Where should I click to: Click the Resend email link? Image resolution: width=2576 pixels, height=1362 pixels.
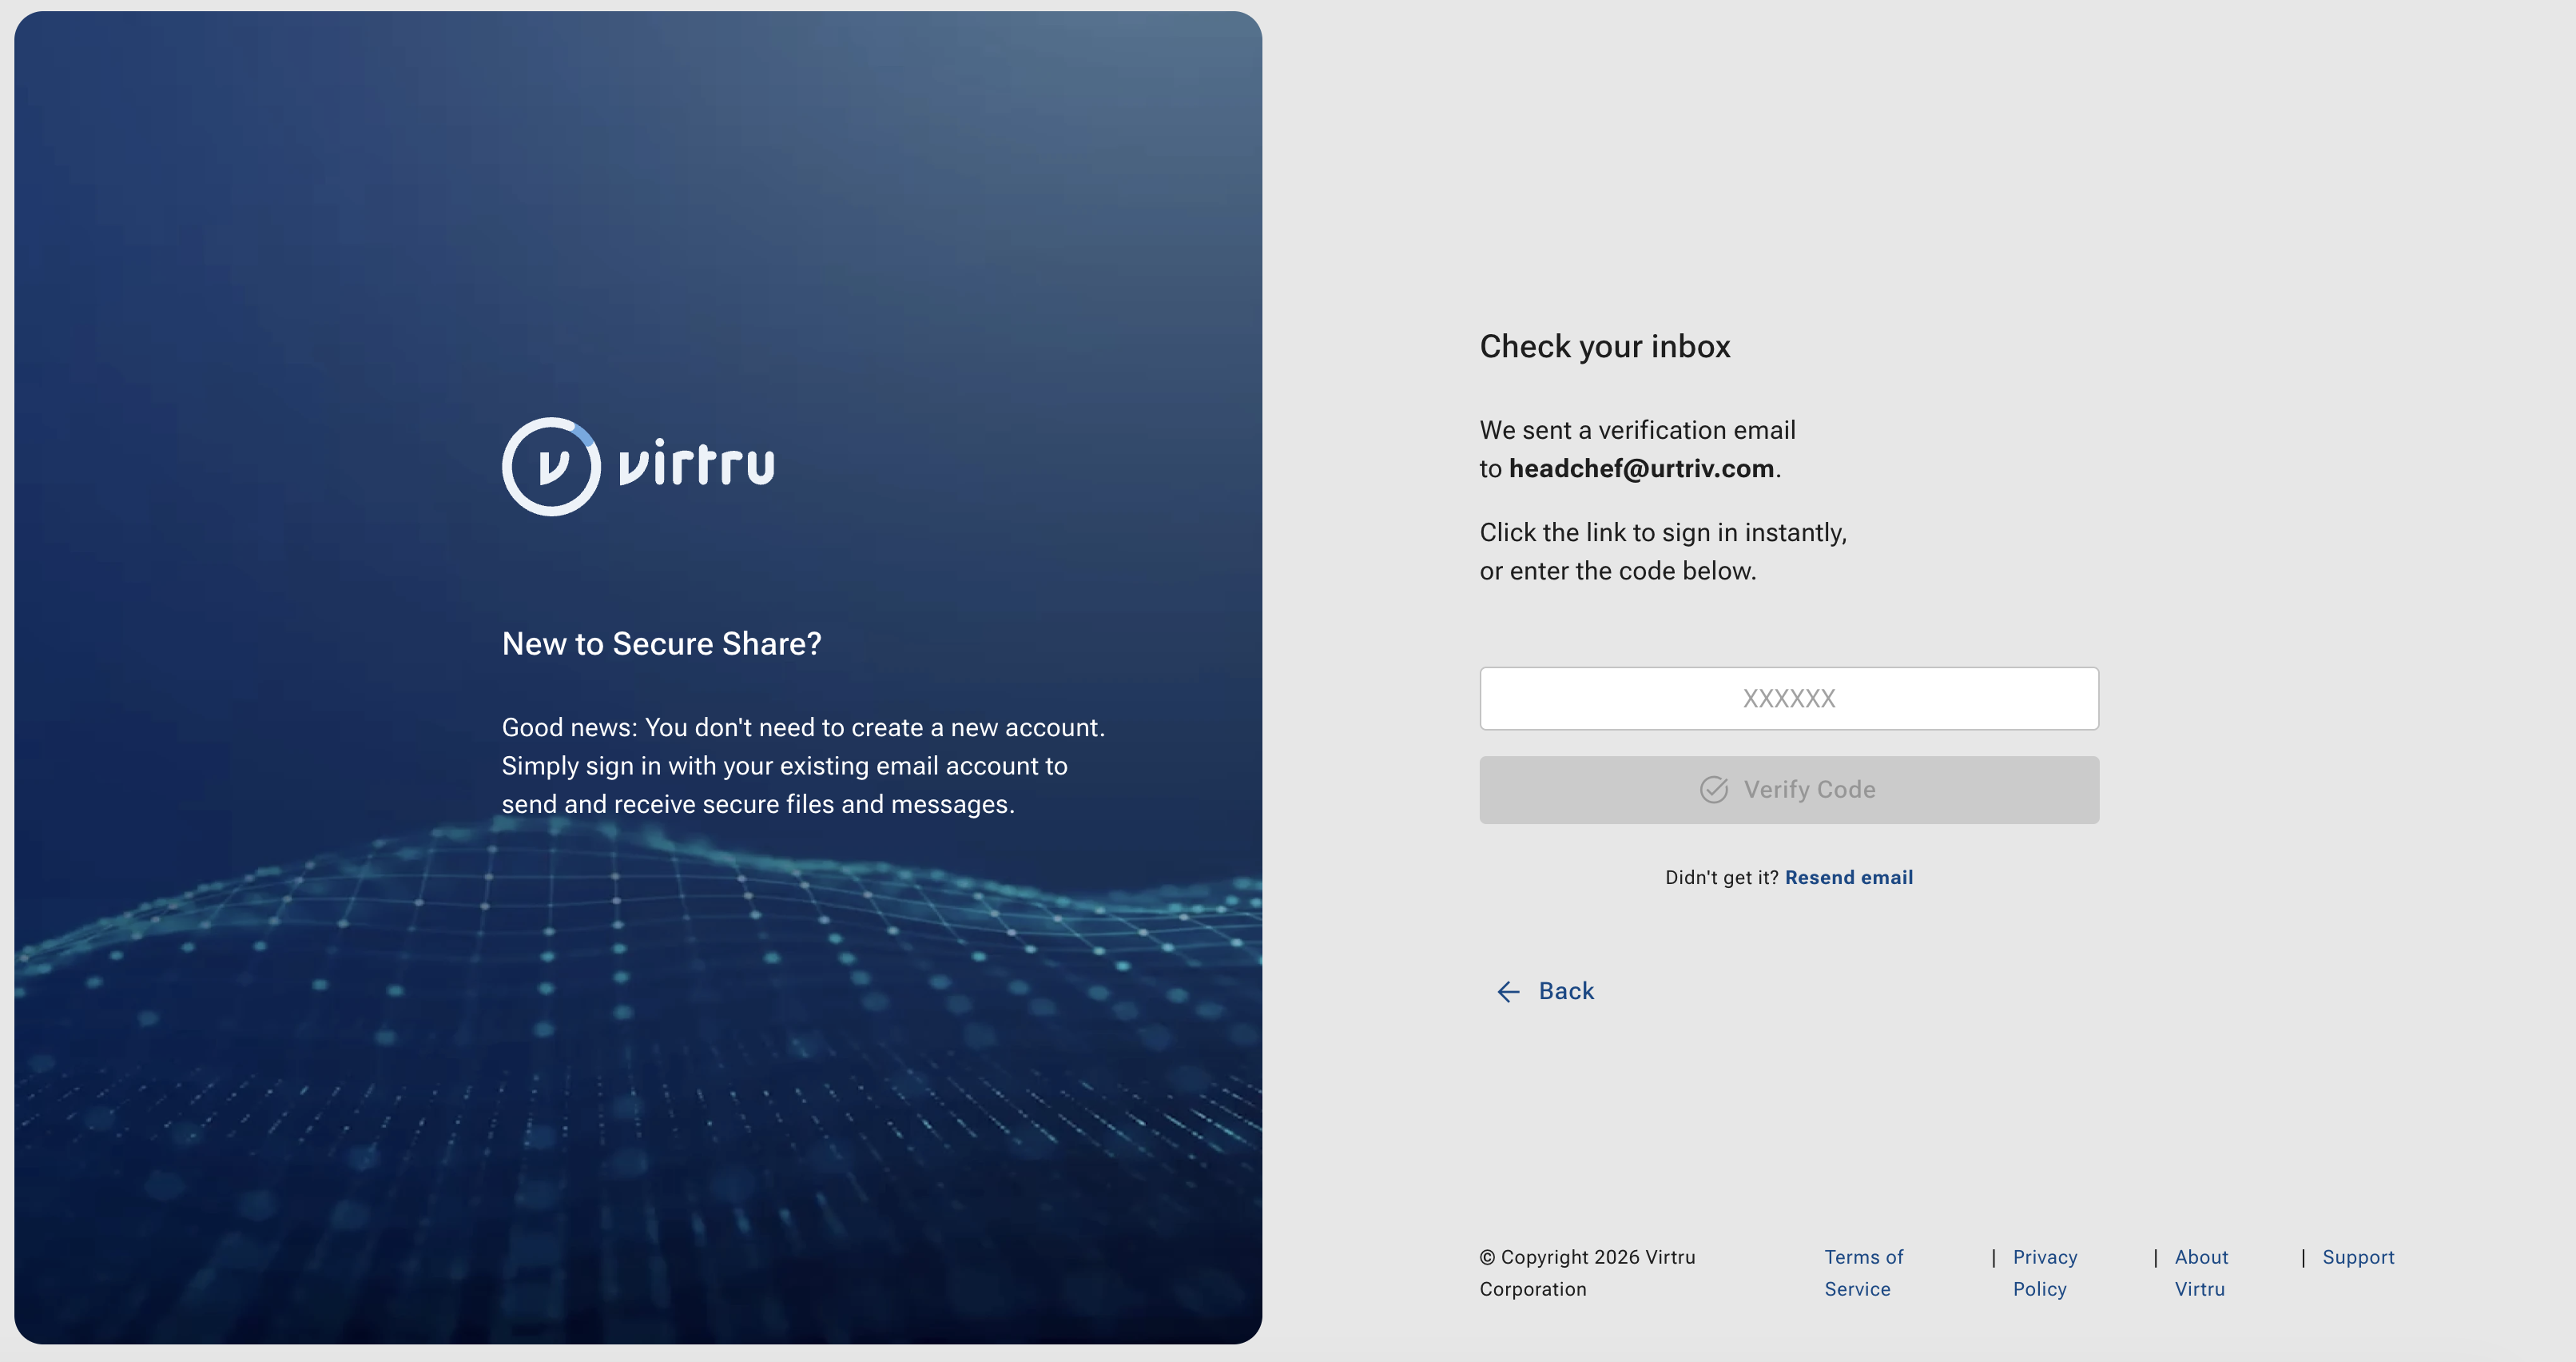tap(1848, 877)
